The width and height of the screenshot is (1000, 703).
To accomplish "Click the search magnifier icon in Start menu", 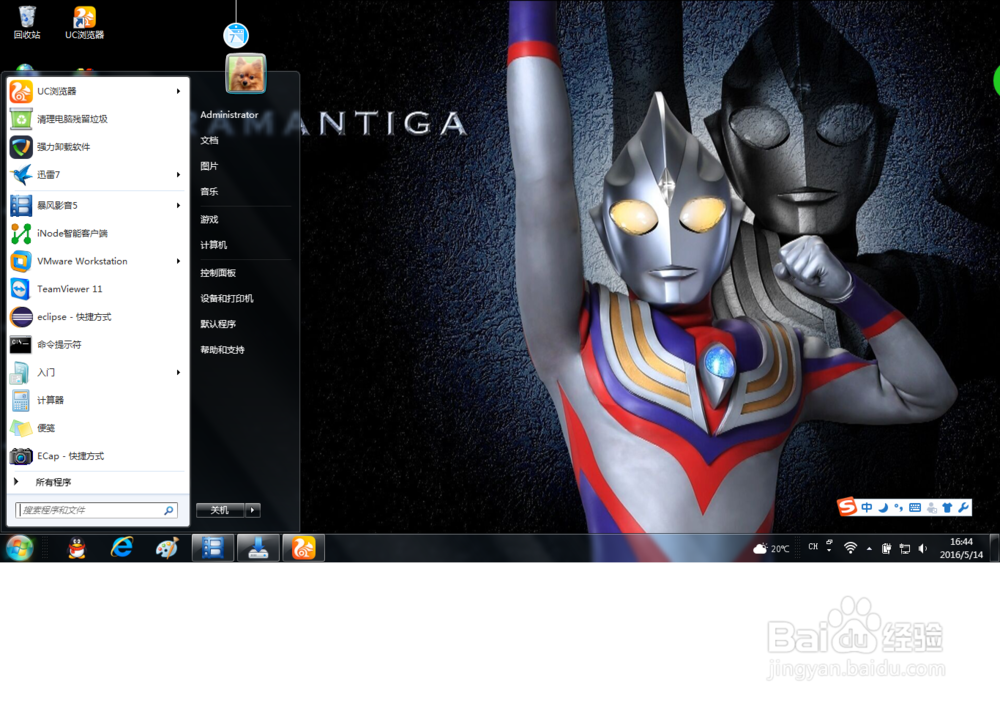I will 169,510.
